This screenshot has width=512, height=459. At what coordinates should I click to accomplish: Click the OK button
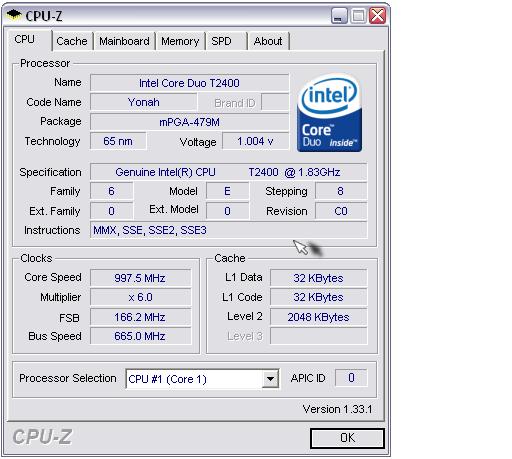pos(347,438)
